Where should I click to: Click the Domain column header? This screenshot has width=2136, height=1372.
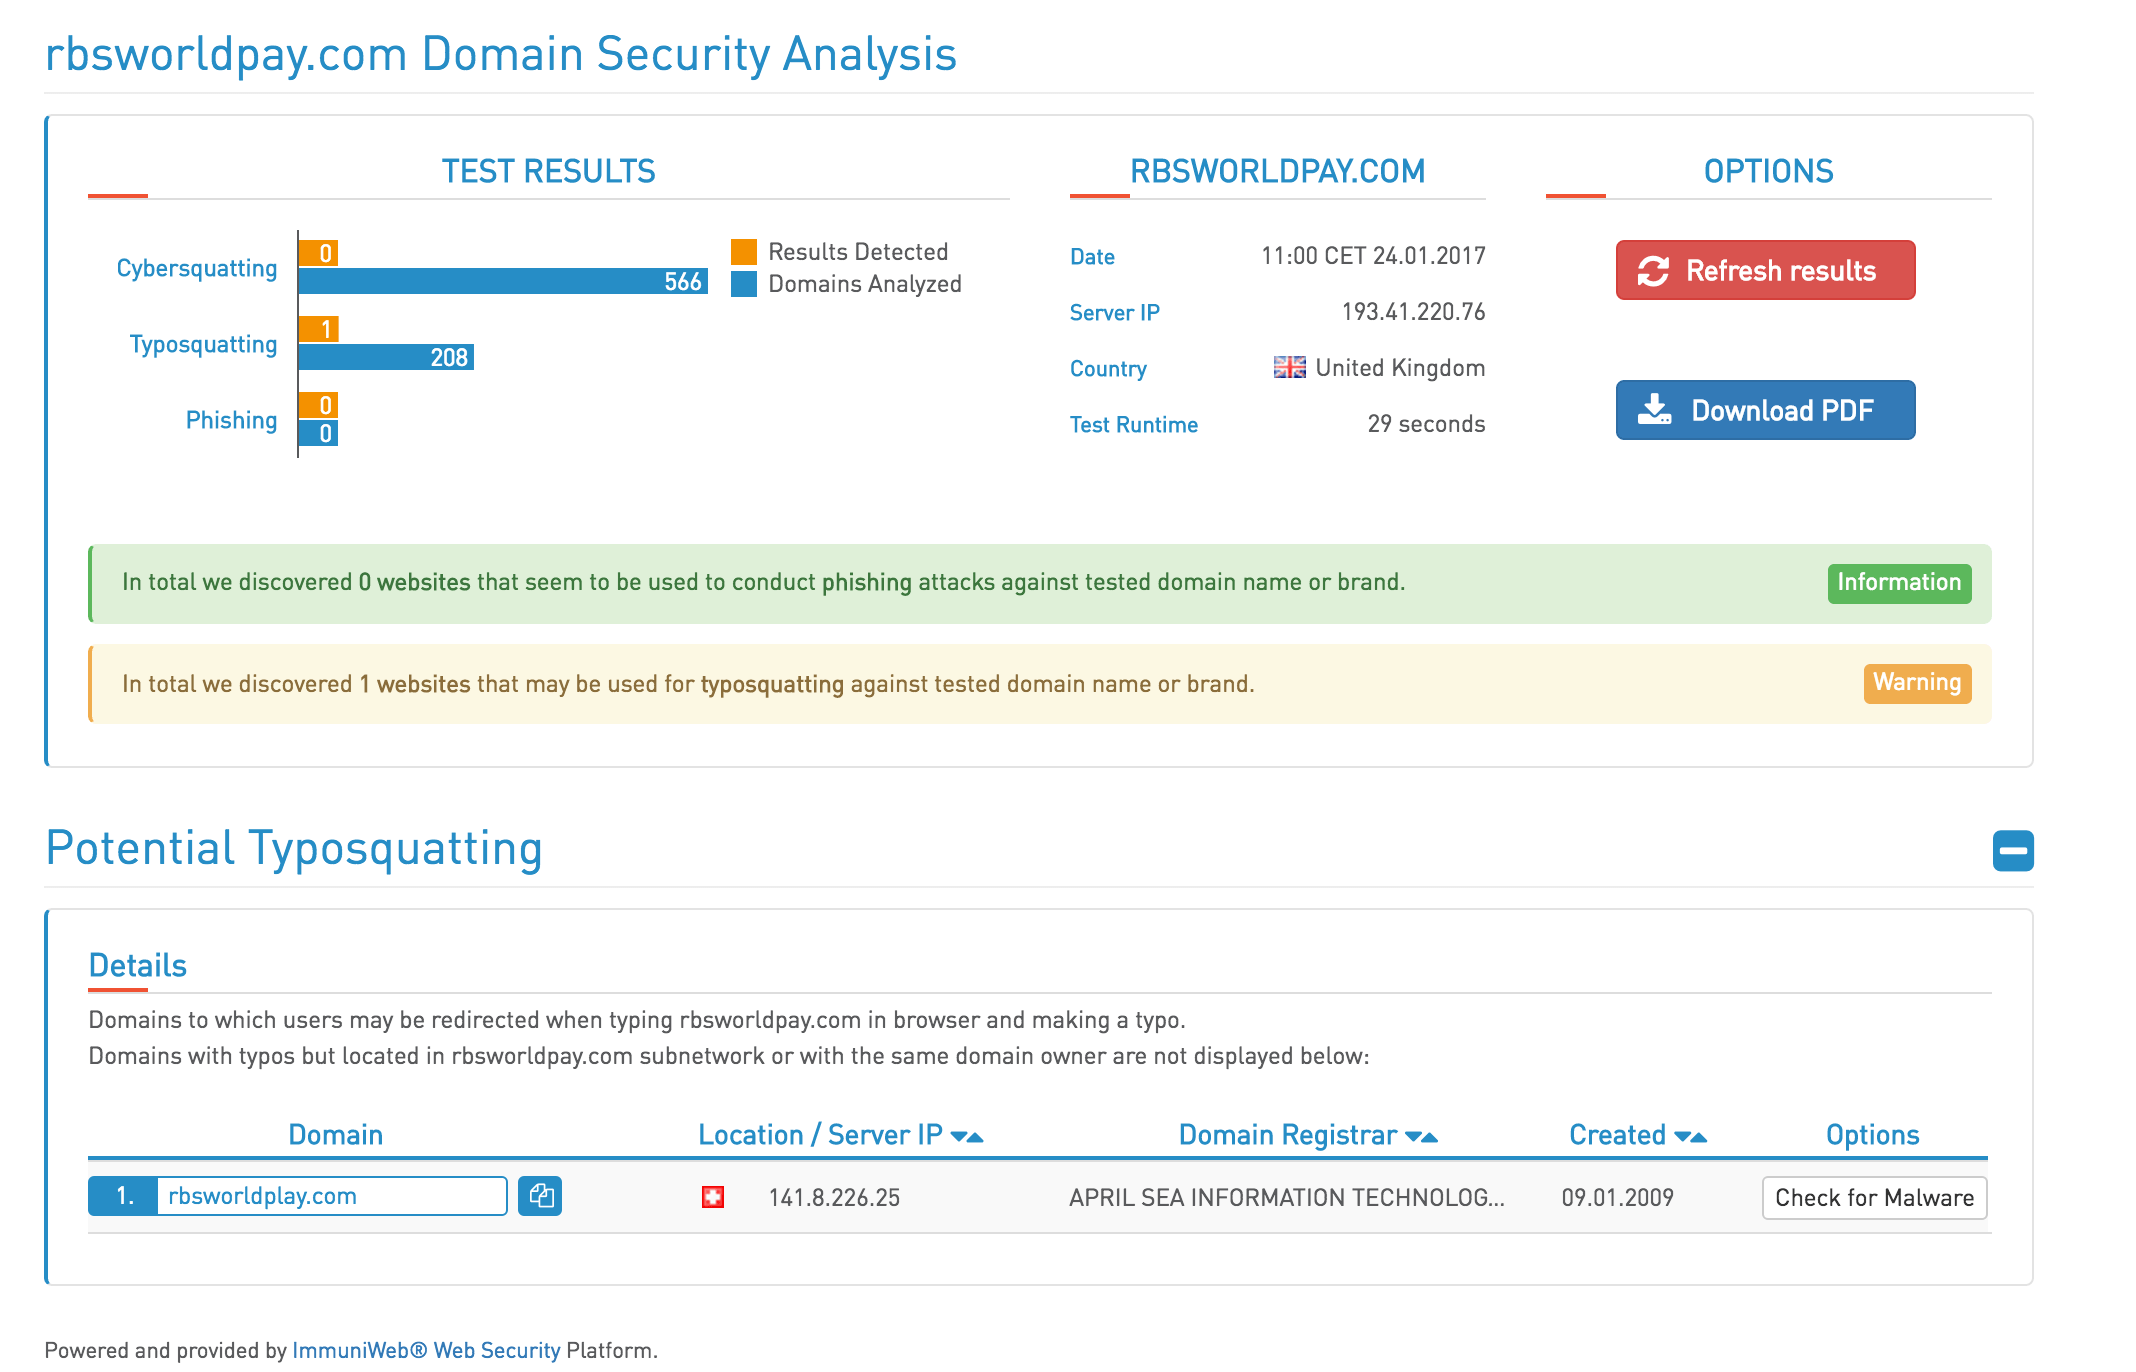[335, 1135]
